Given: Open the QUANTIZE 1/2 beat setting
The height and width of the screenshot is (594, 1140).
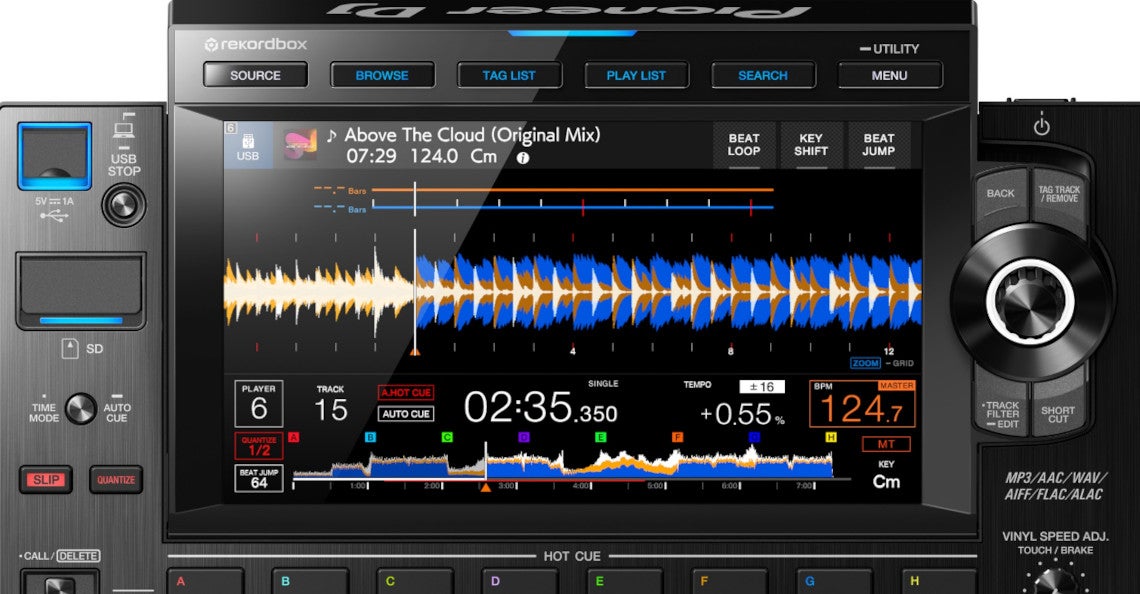Looking at the screenshot, I should 259,446.
